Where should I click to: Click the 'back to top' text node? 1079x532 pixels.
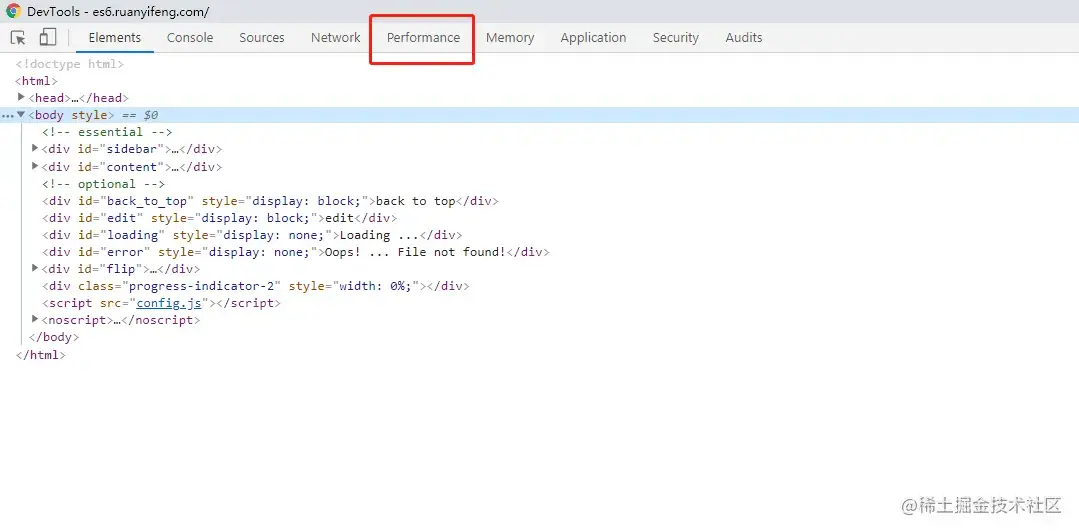tap(416, 201)
